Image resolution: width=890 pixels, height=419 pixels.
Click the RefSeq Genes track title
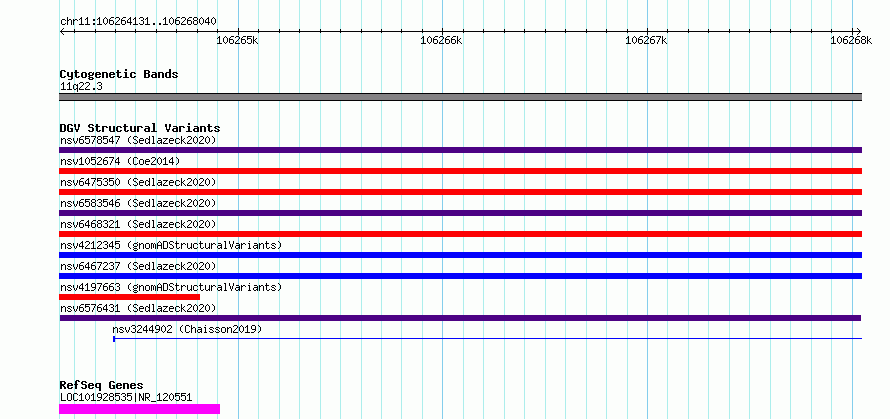[x=101, y=386]
